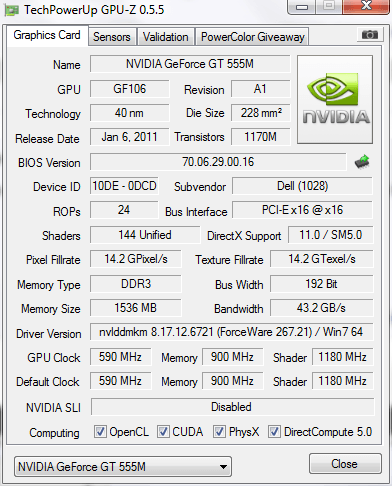Click the camera screenshot icon
Screen dimensions: 392x486
[369, 34]
